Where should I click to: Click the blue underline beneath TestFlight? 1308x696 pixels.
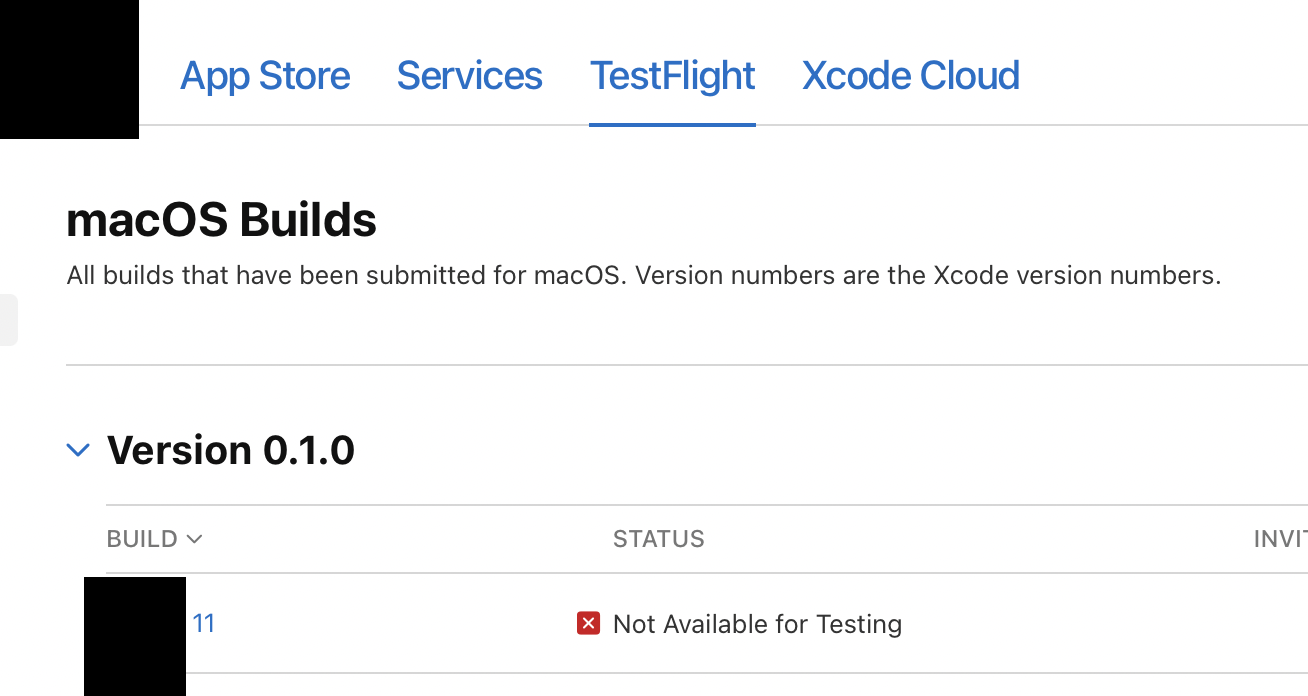tap(672, 125)
